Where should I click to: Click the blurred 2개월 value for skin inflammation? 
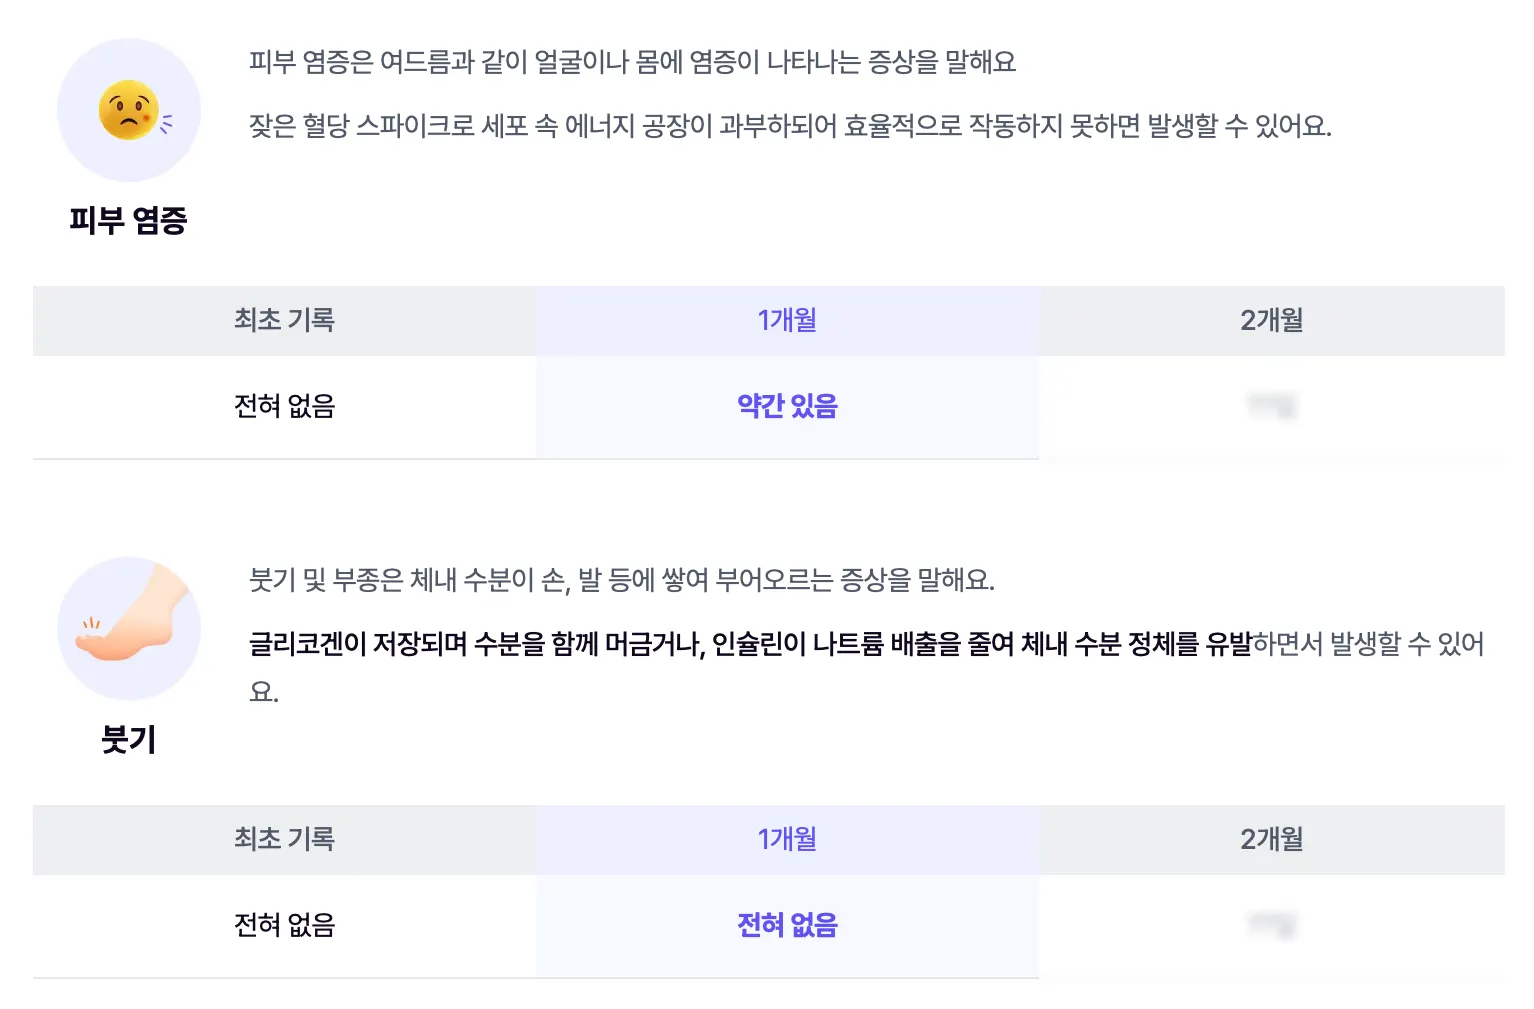[1272, 406]
